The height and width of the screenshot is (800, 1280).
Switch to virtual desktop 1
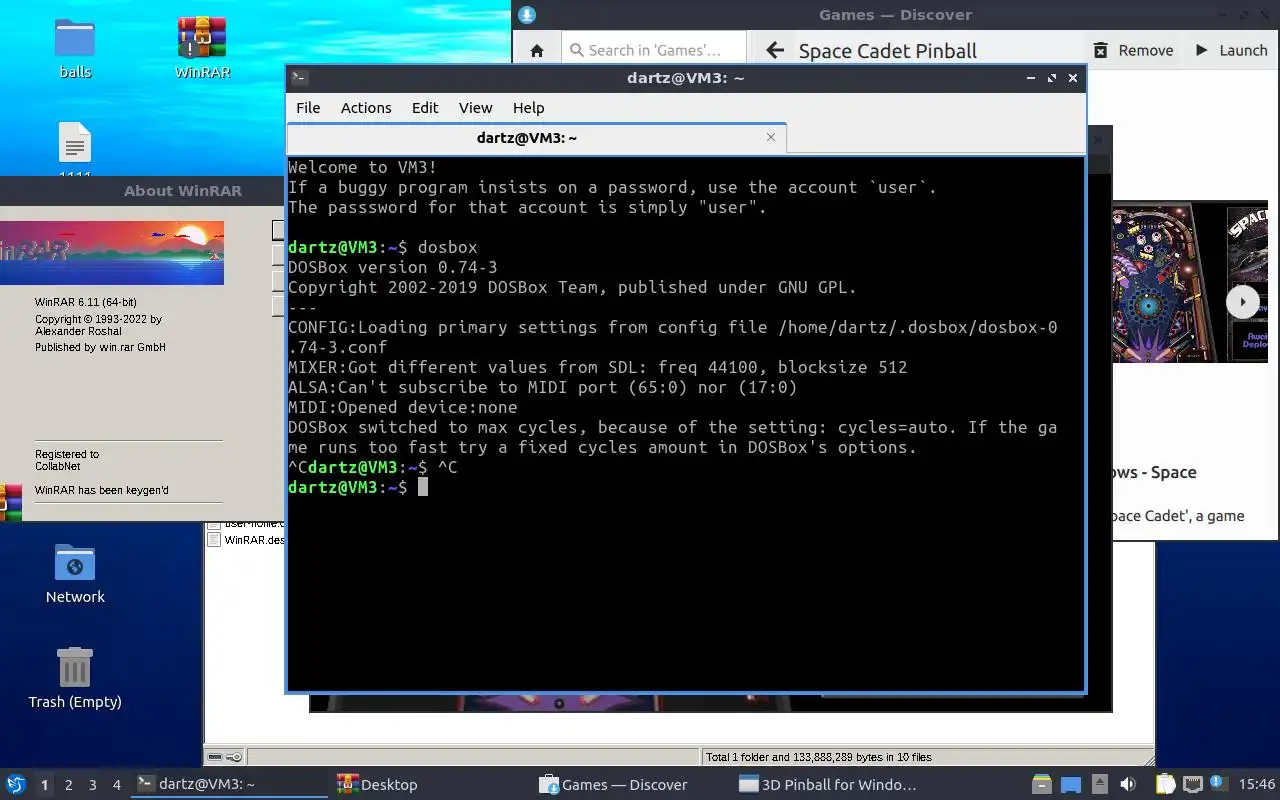click(x=44, y=785)
